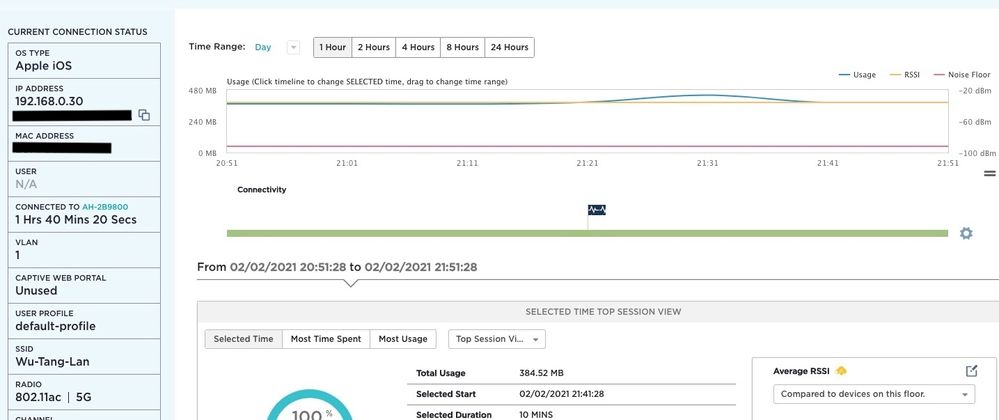Open connectivity settings gear icon

966,233
